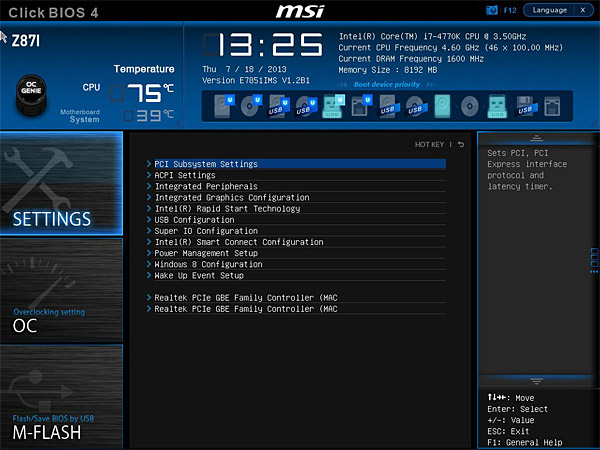
Task: Click the bottom handle of the help panel
Action: (536, 381)
